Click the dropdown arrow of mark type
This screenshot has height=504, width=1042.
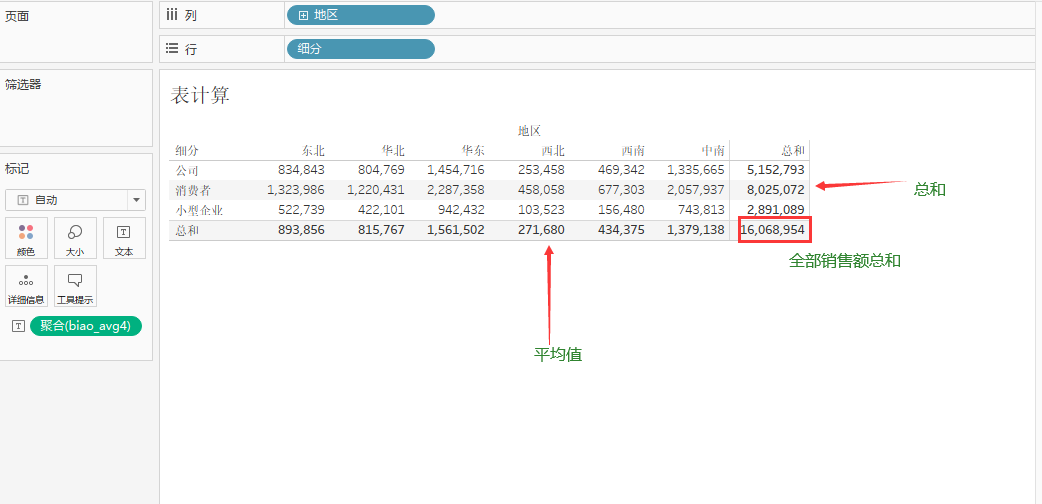pyautogui.click(x=136, y=199)
